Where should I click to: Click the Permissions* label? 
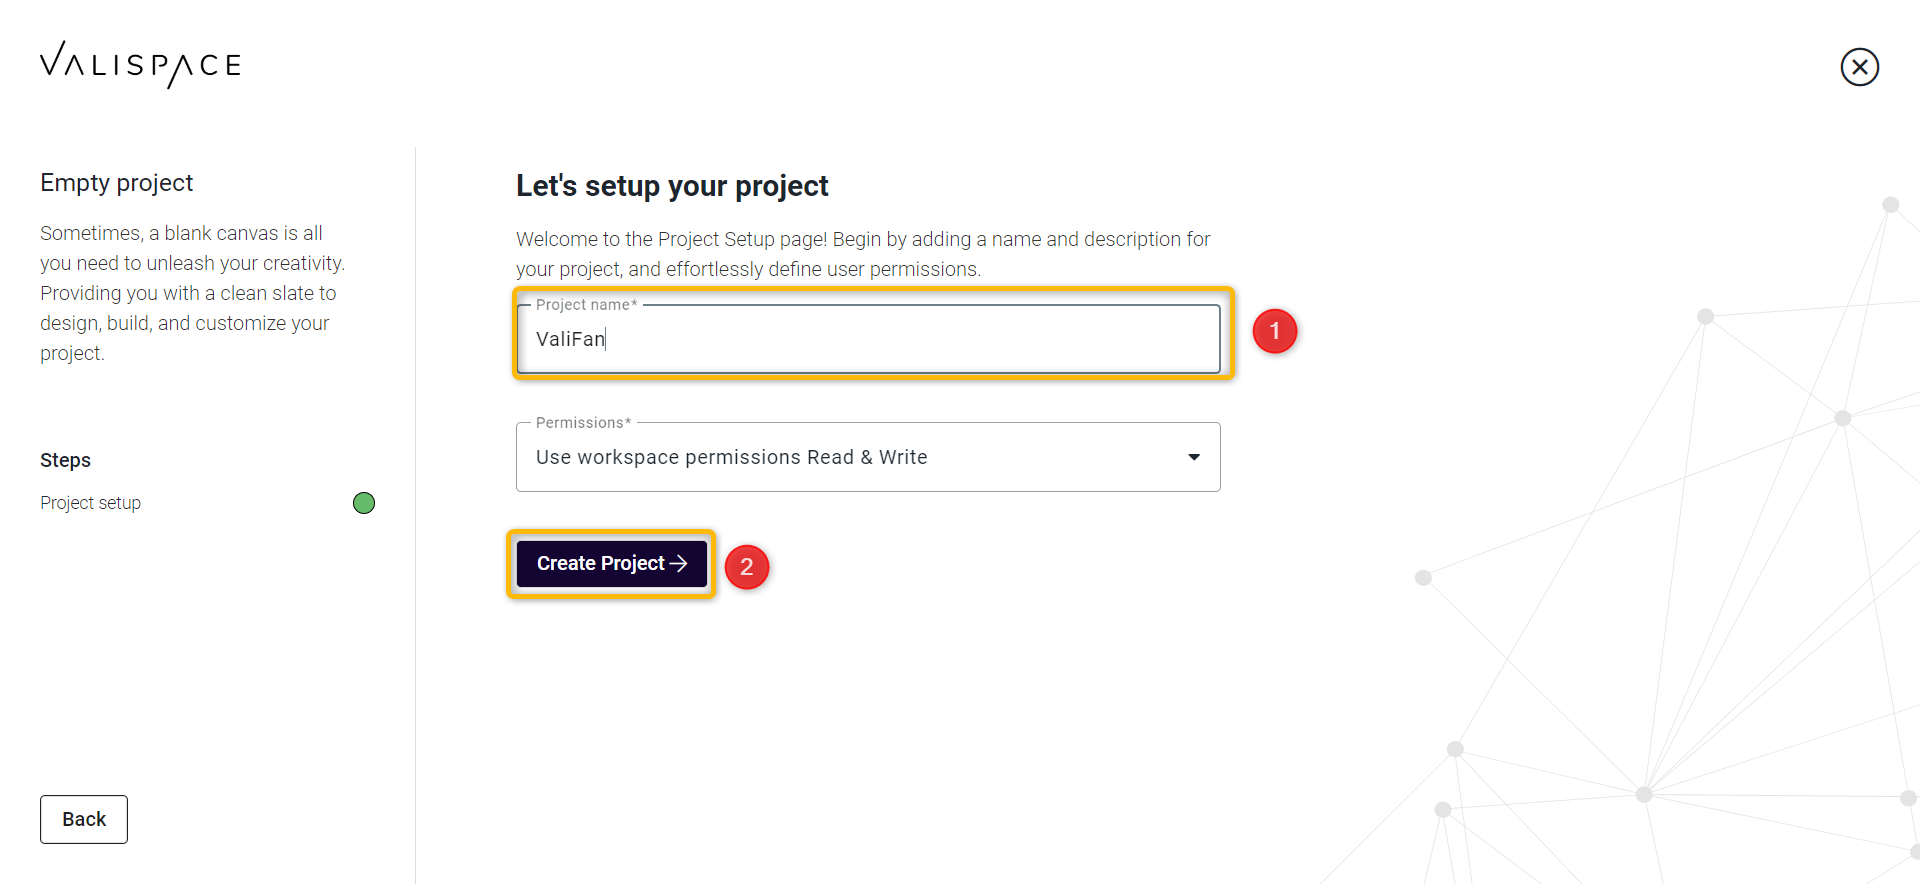coord(583,422)
